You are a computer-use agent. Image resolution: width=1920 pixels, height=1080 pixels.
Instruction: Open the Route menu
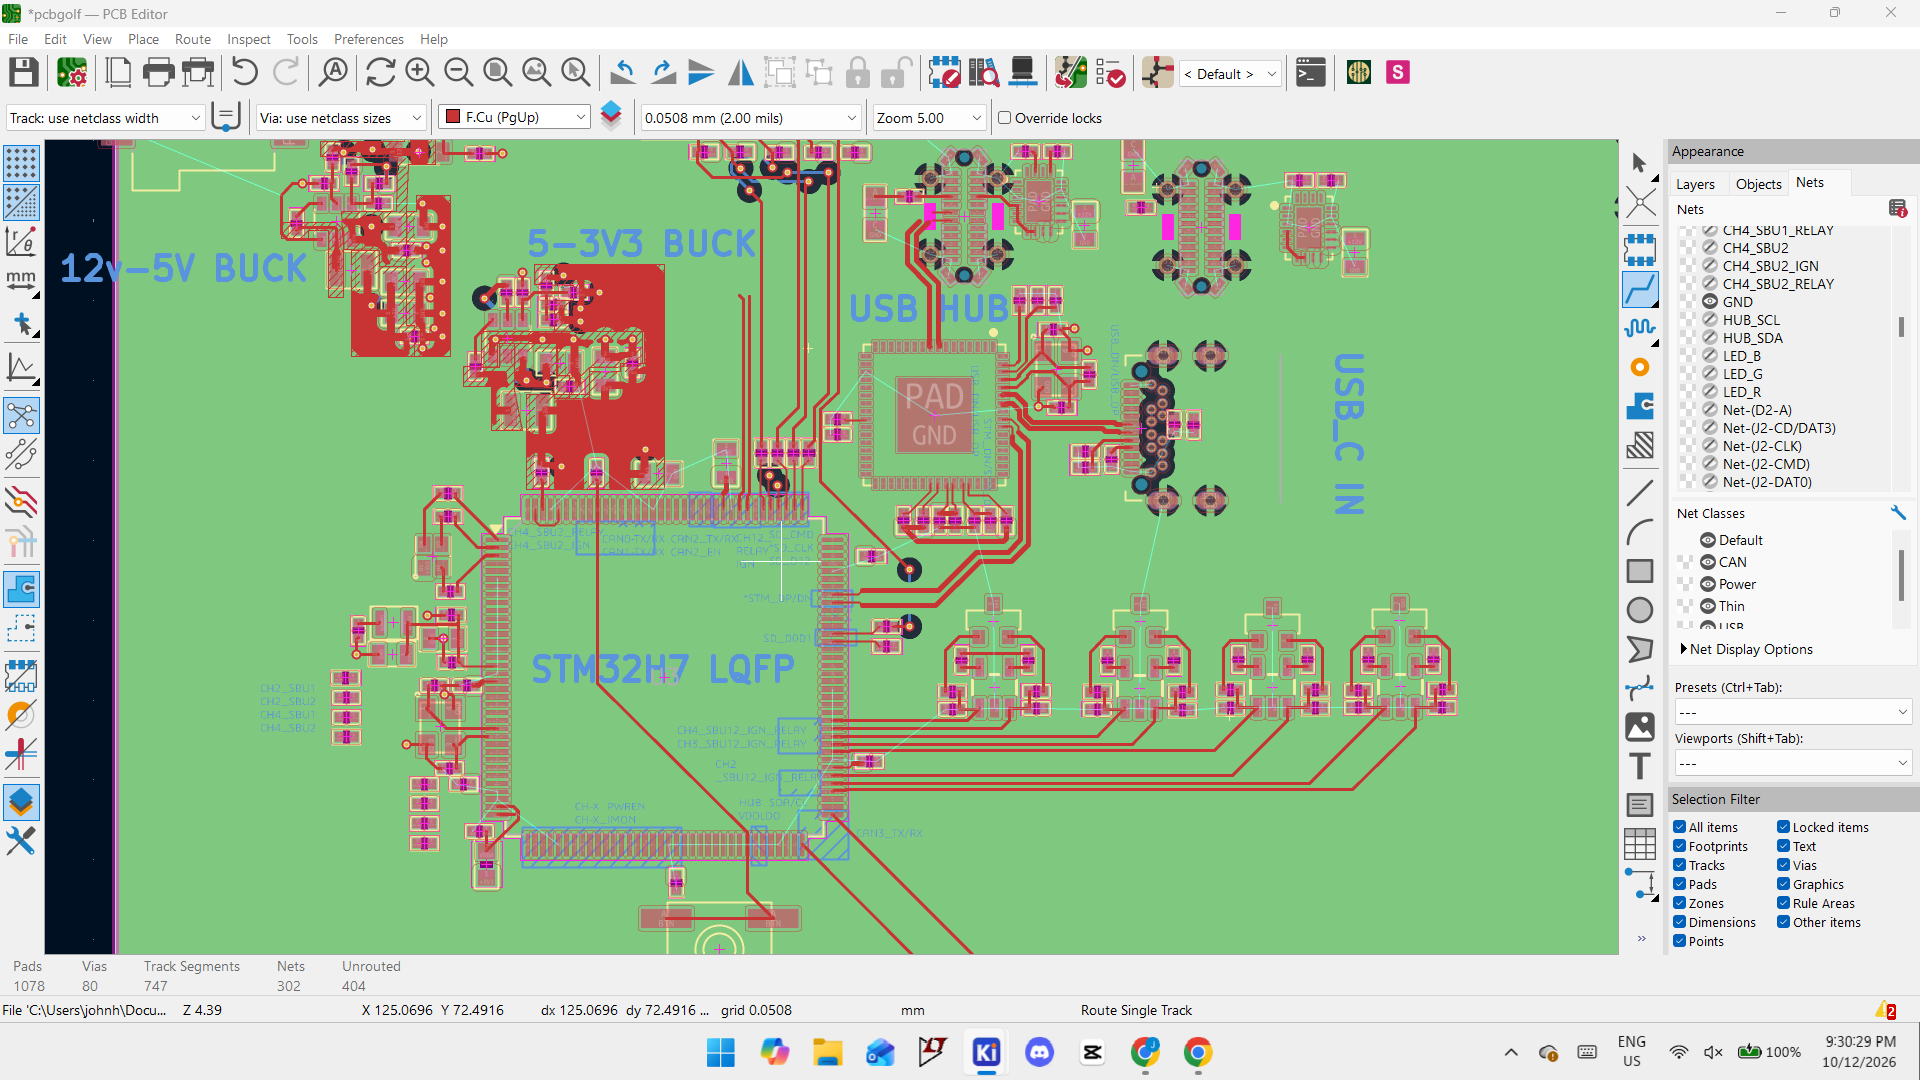coord(192,39)
